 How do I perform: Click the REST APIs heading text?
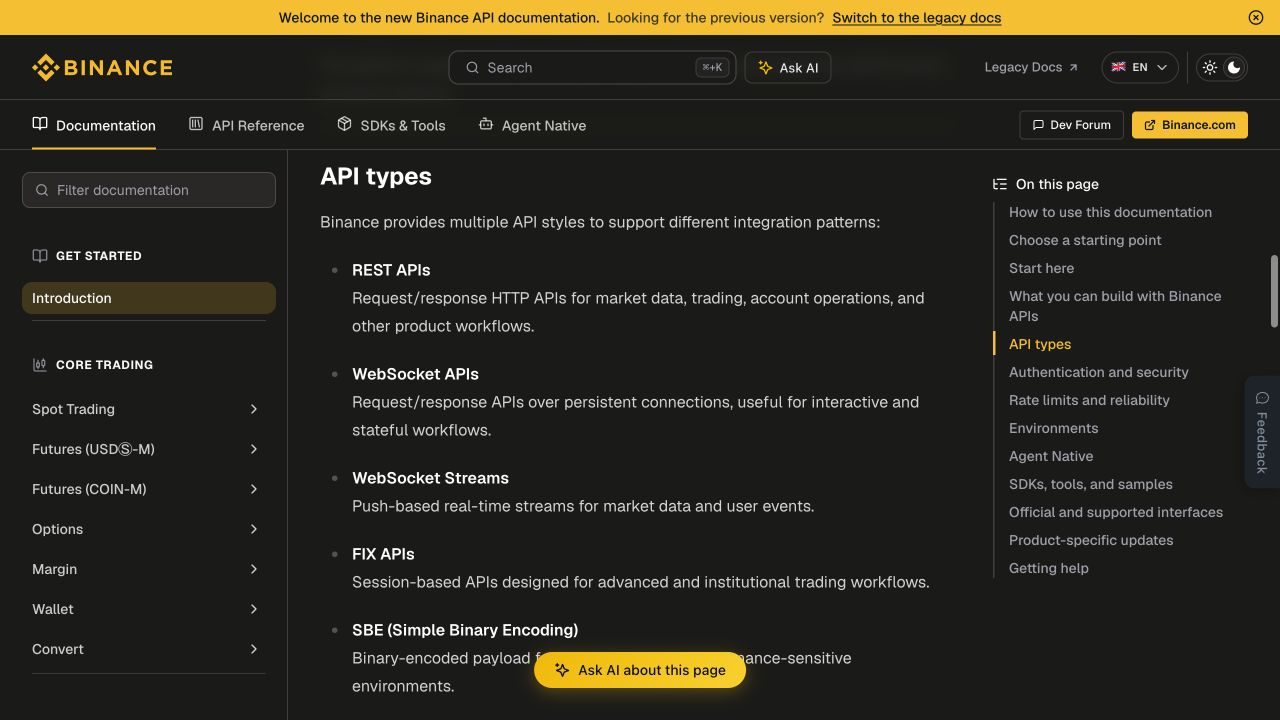[x=391, y=270]
